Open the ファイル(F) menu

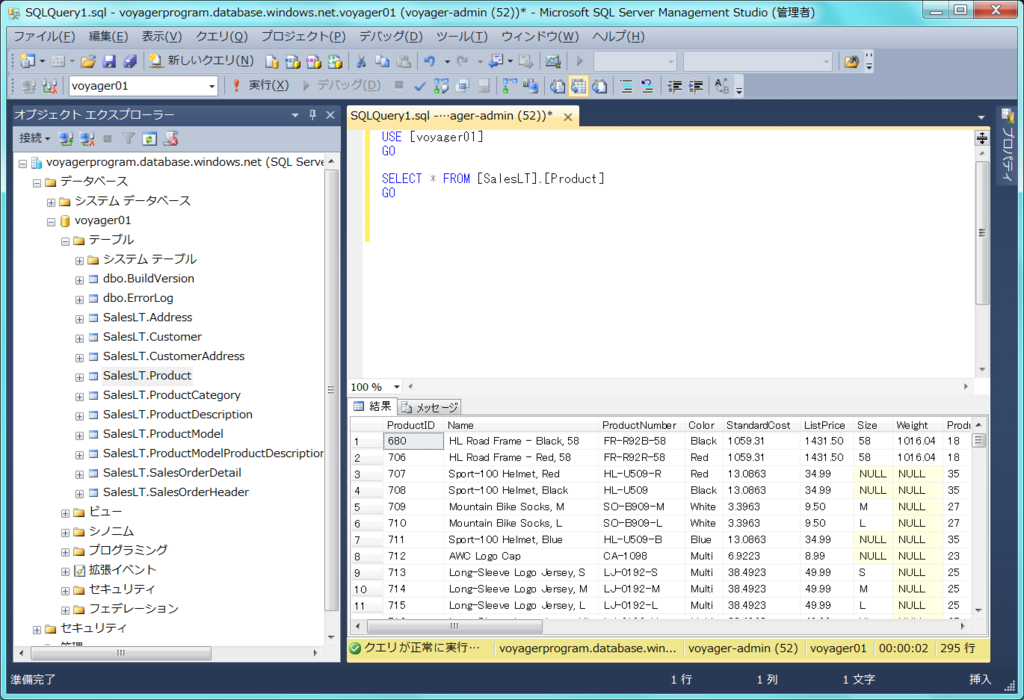[44, 37]
